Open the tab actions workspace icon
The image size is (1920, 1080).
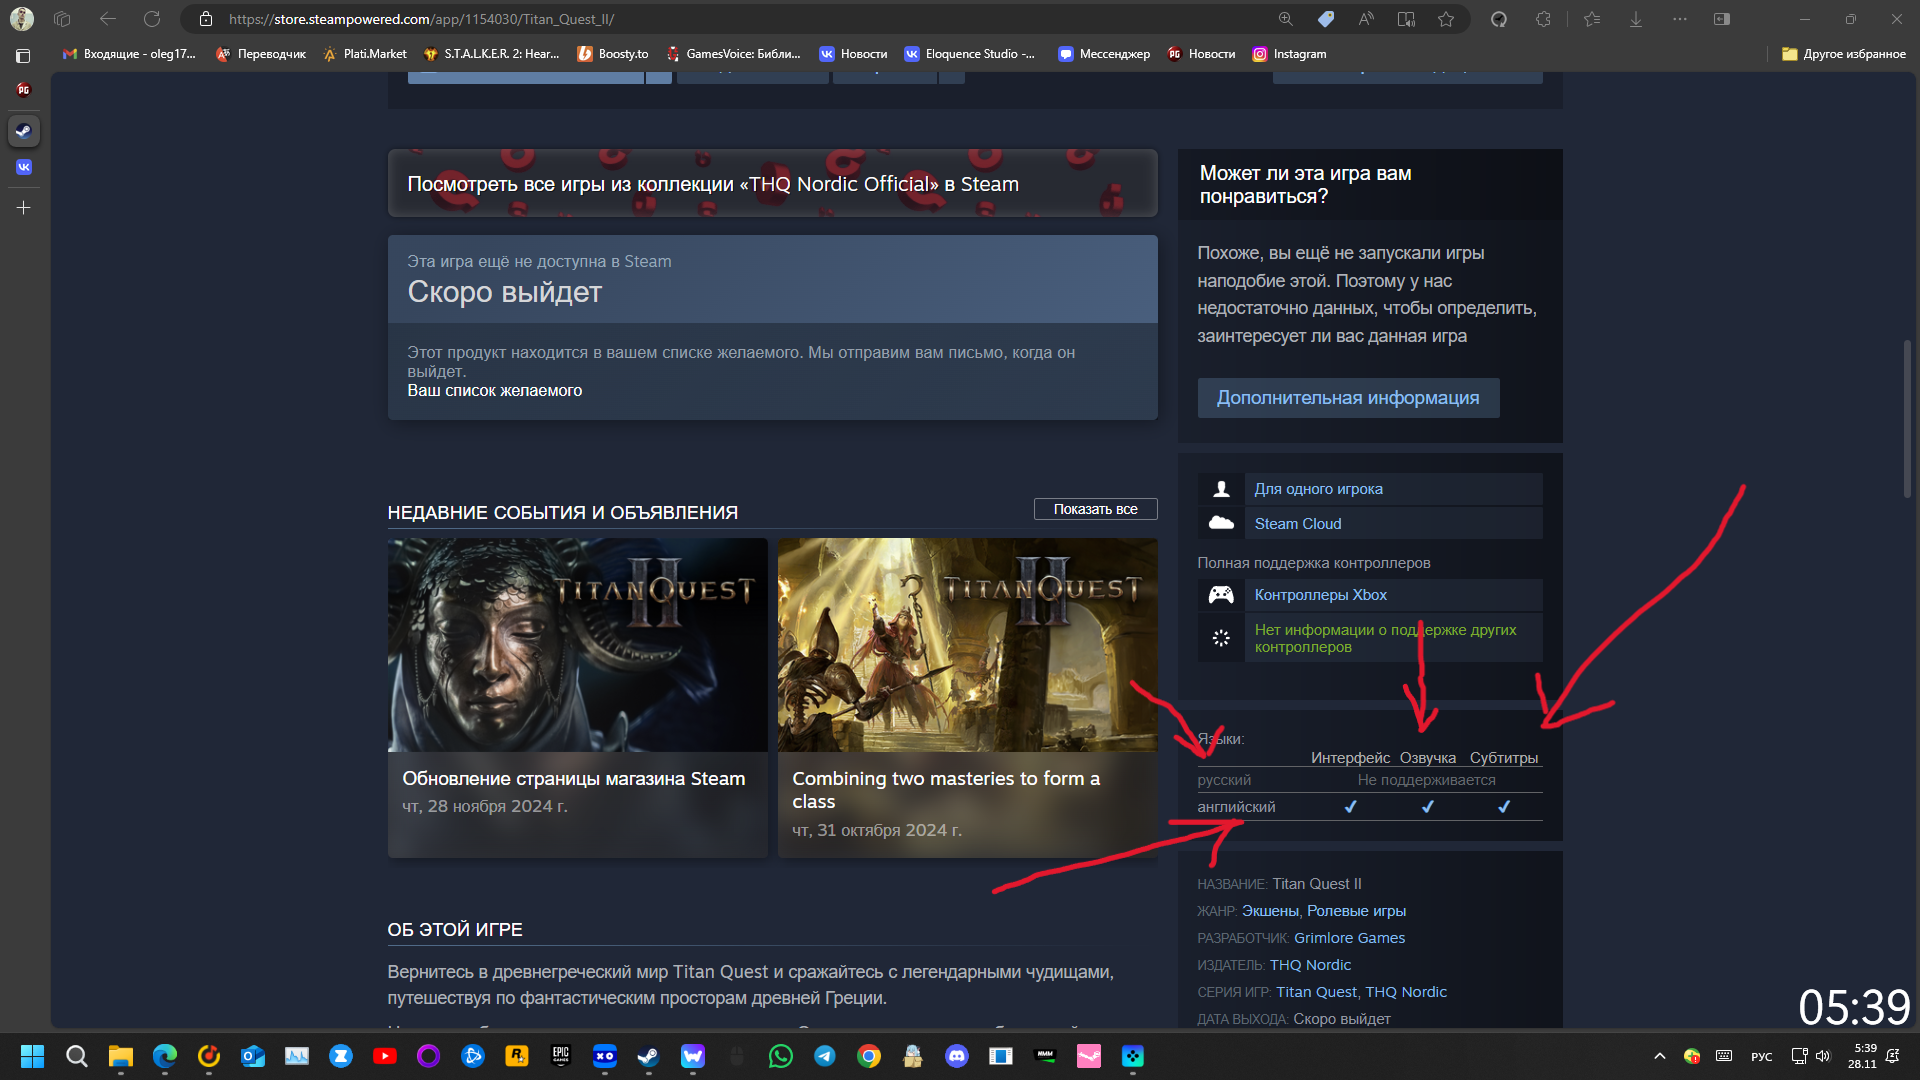[x=63, y=19]
